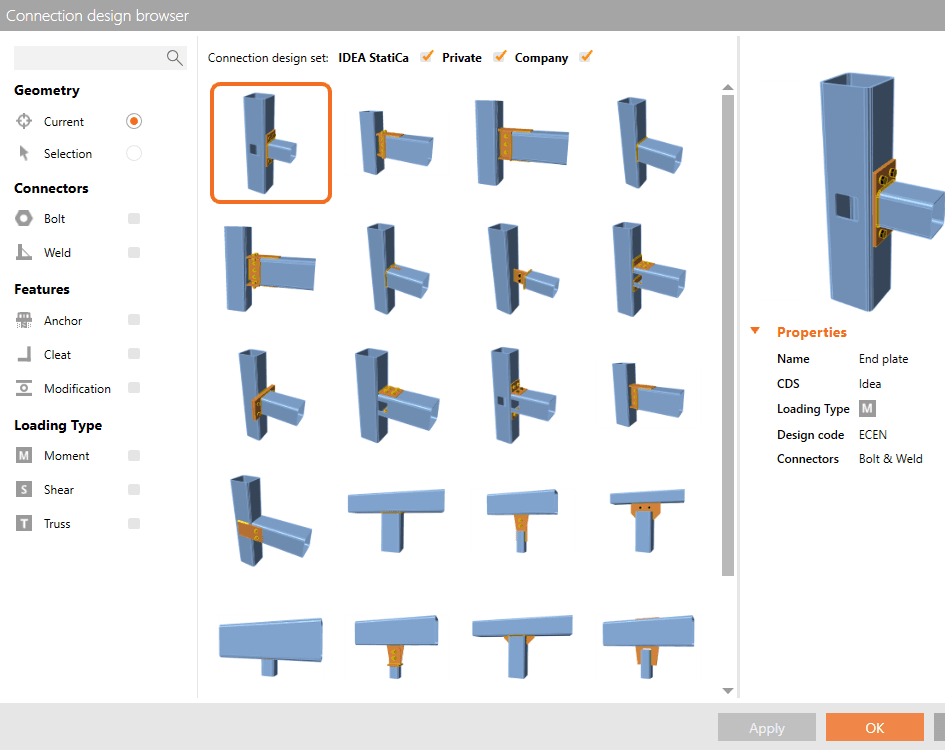Image resolution: width=945 pixels, height=751 pixels.
Task: Select first-row fourth welded connection thumbnail
Action: (x=649, y=143)
